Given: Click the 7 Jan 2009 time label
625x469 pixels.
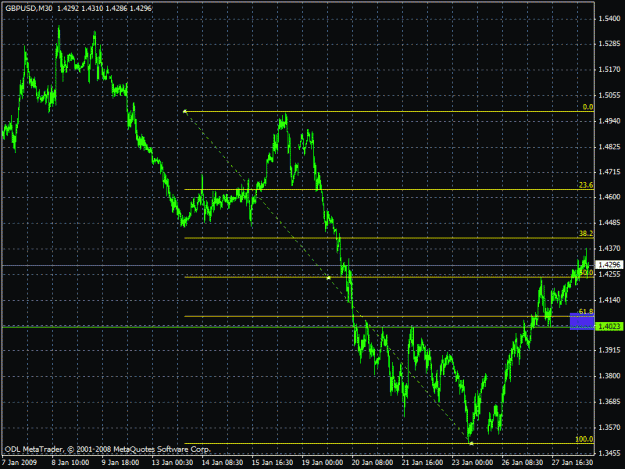Looking at the screenshot, I should pyautogui.click(x=19, y=462).
